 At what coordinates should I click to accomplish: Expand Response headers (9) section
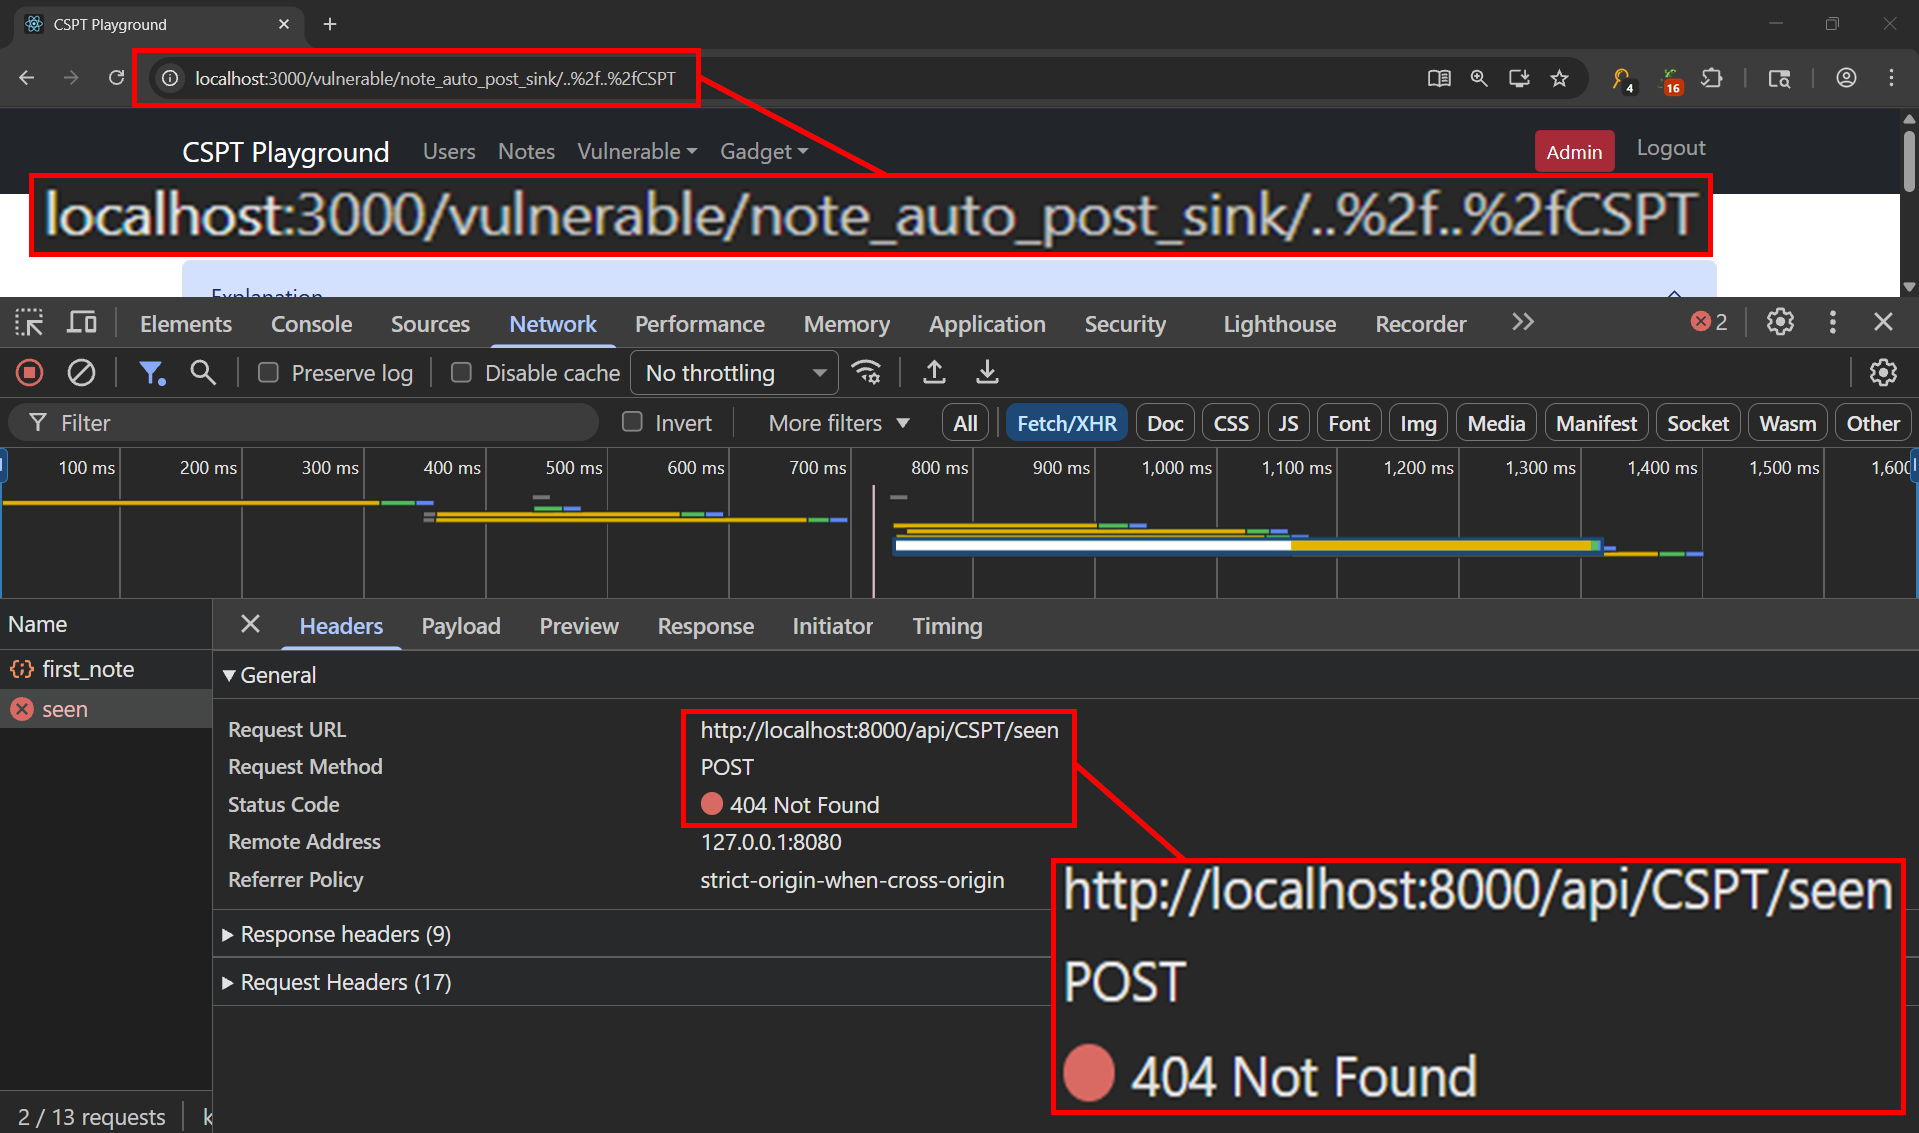[x=337, y=934]
